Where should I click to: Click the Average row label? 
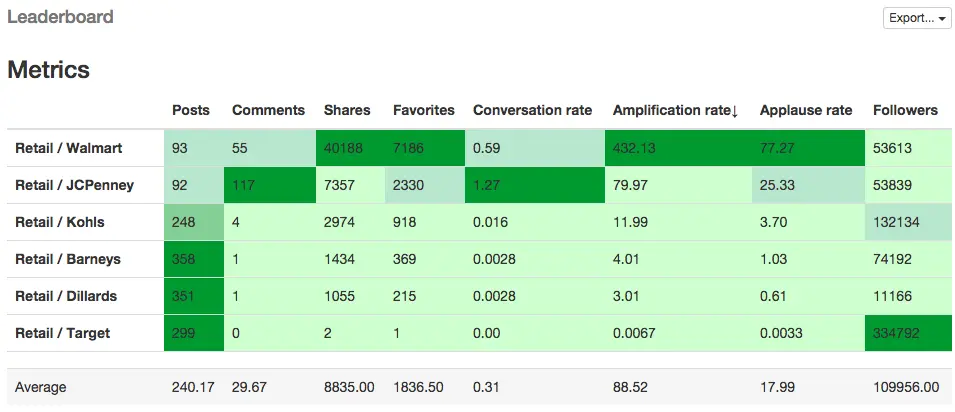point(43,386)
